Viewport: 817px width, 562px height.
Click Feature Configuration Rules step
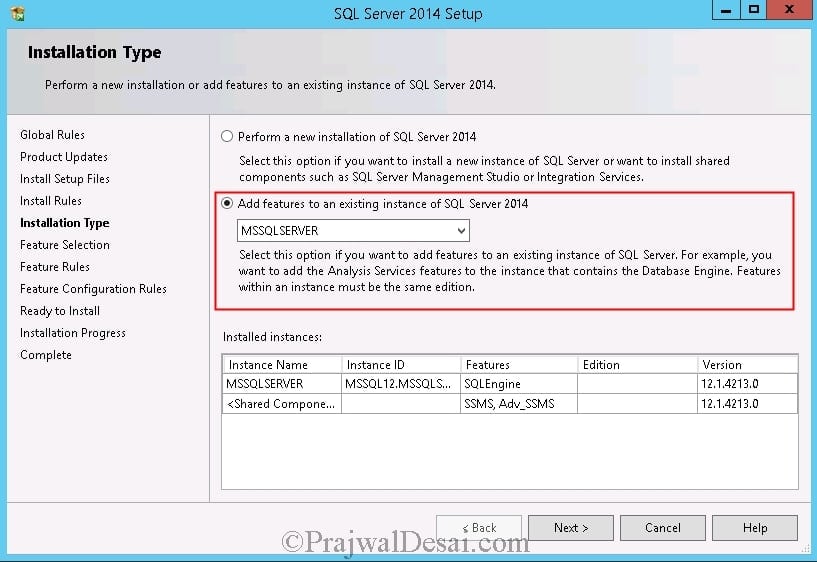tap(93, 289)
